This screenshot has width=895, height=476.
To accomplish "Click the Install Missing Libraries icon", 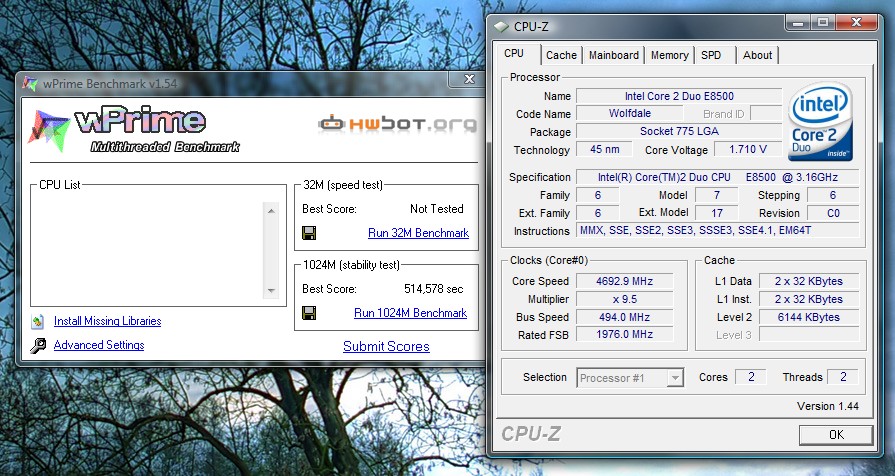I will (38, 321).
